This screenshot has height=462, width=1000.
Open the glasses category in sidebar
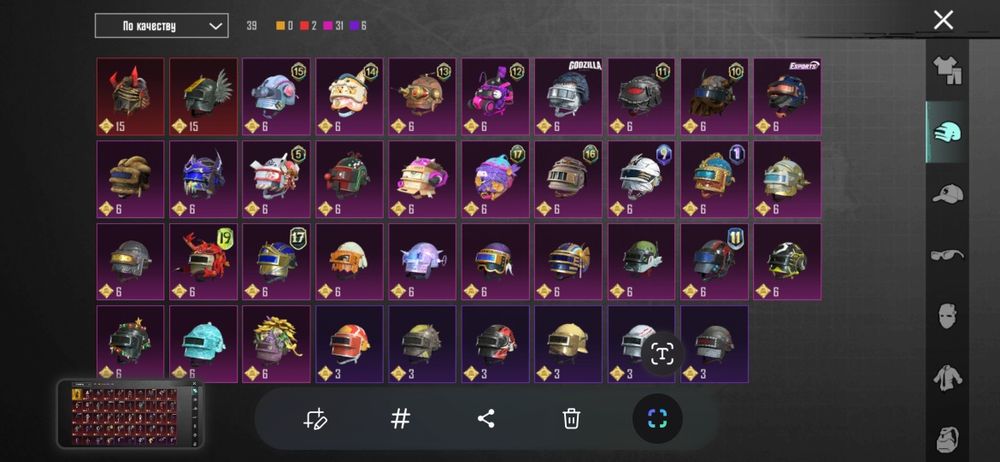(x=947, y=255)
